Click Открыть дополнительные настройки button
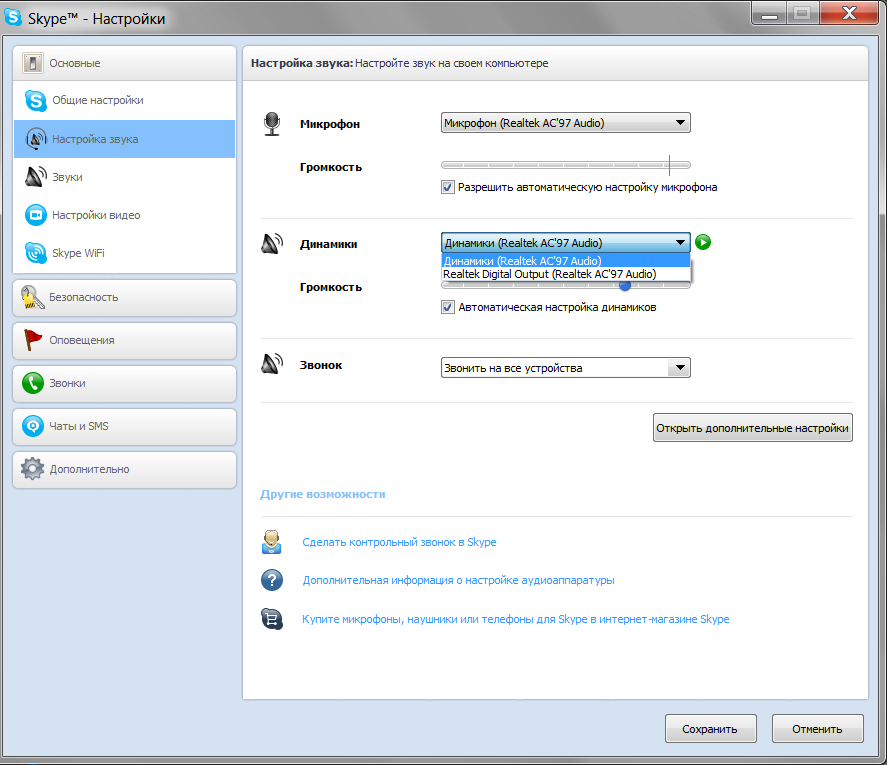Screen dimensions: 887x765 click(x=752, y=428)
